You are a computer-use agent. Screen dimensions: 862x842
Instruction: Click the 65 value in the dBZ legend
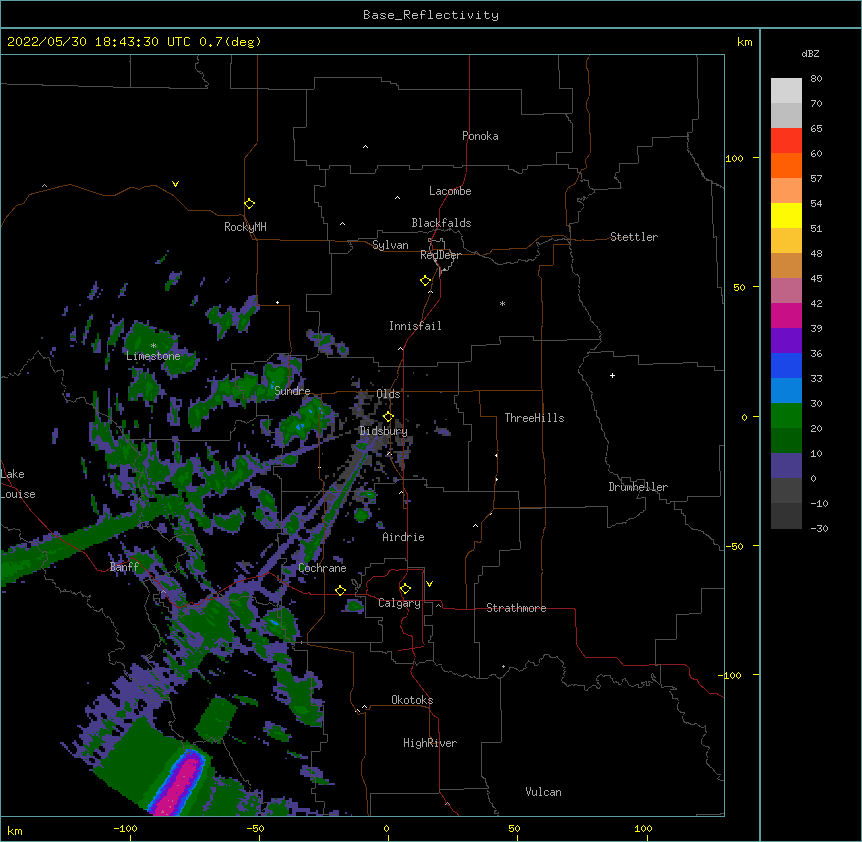[x=816, y=129]
